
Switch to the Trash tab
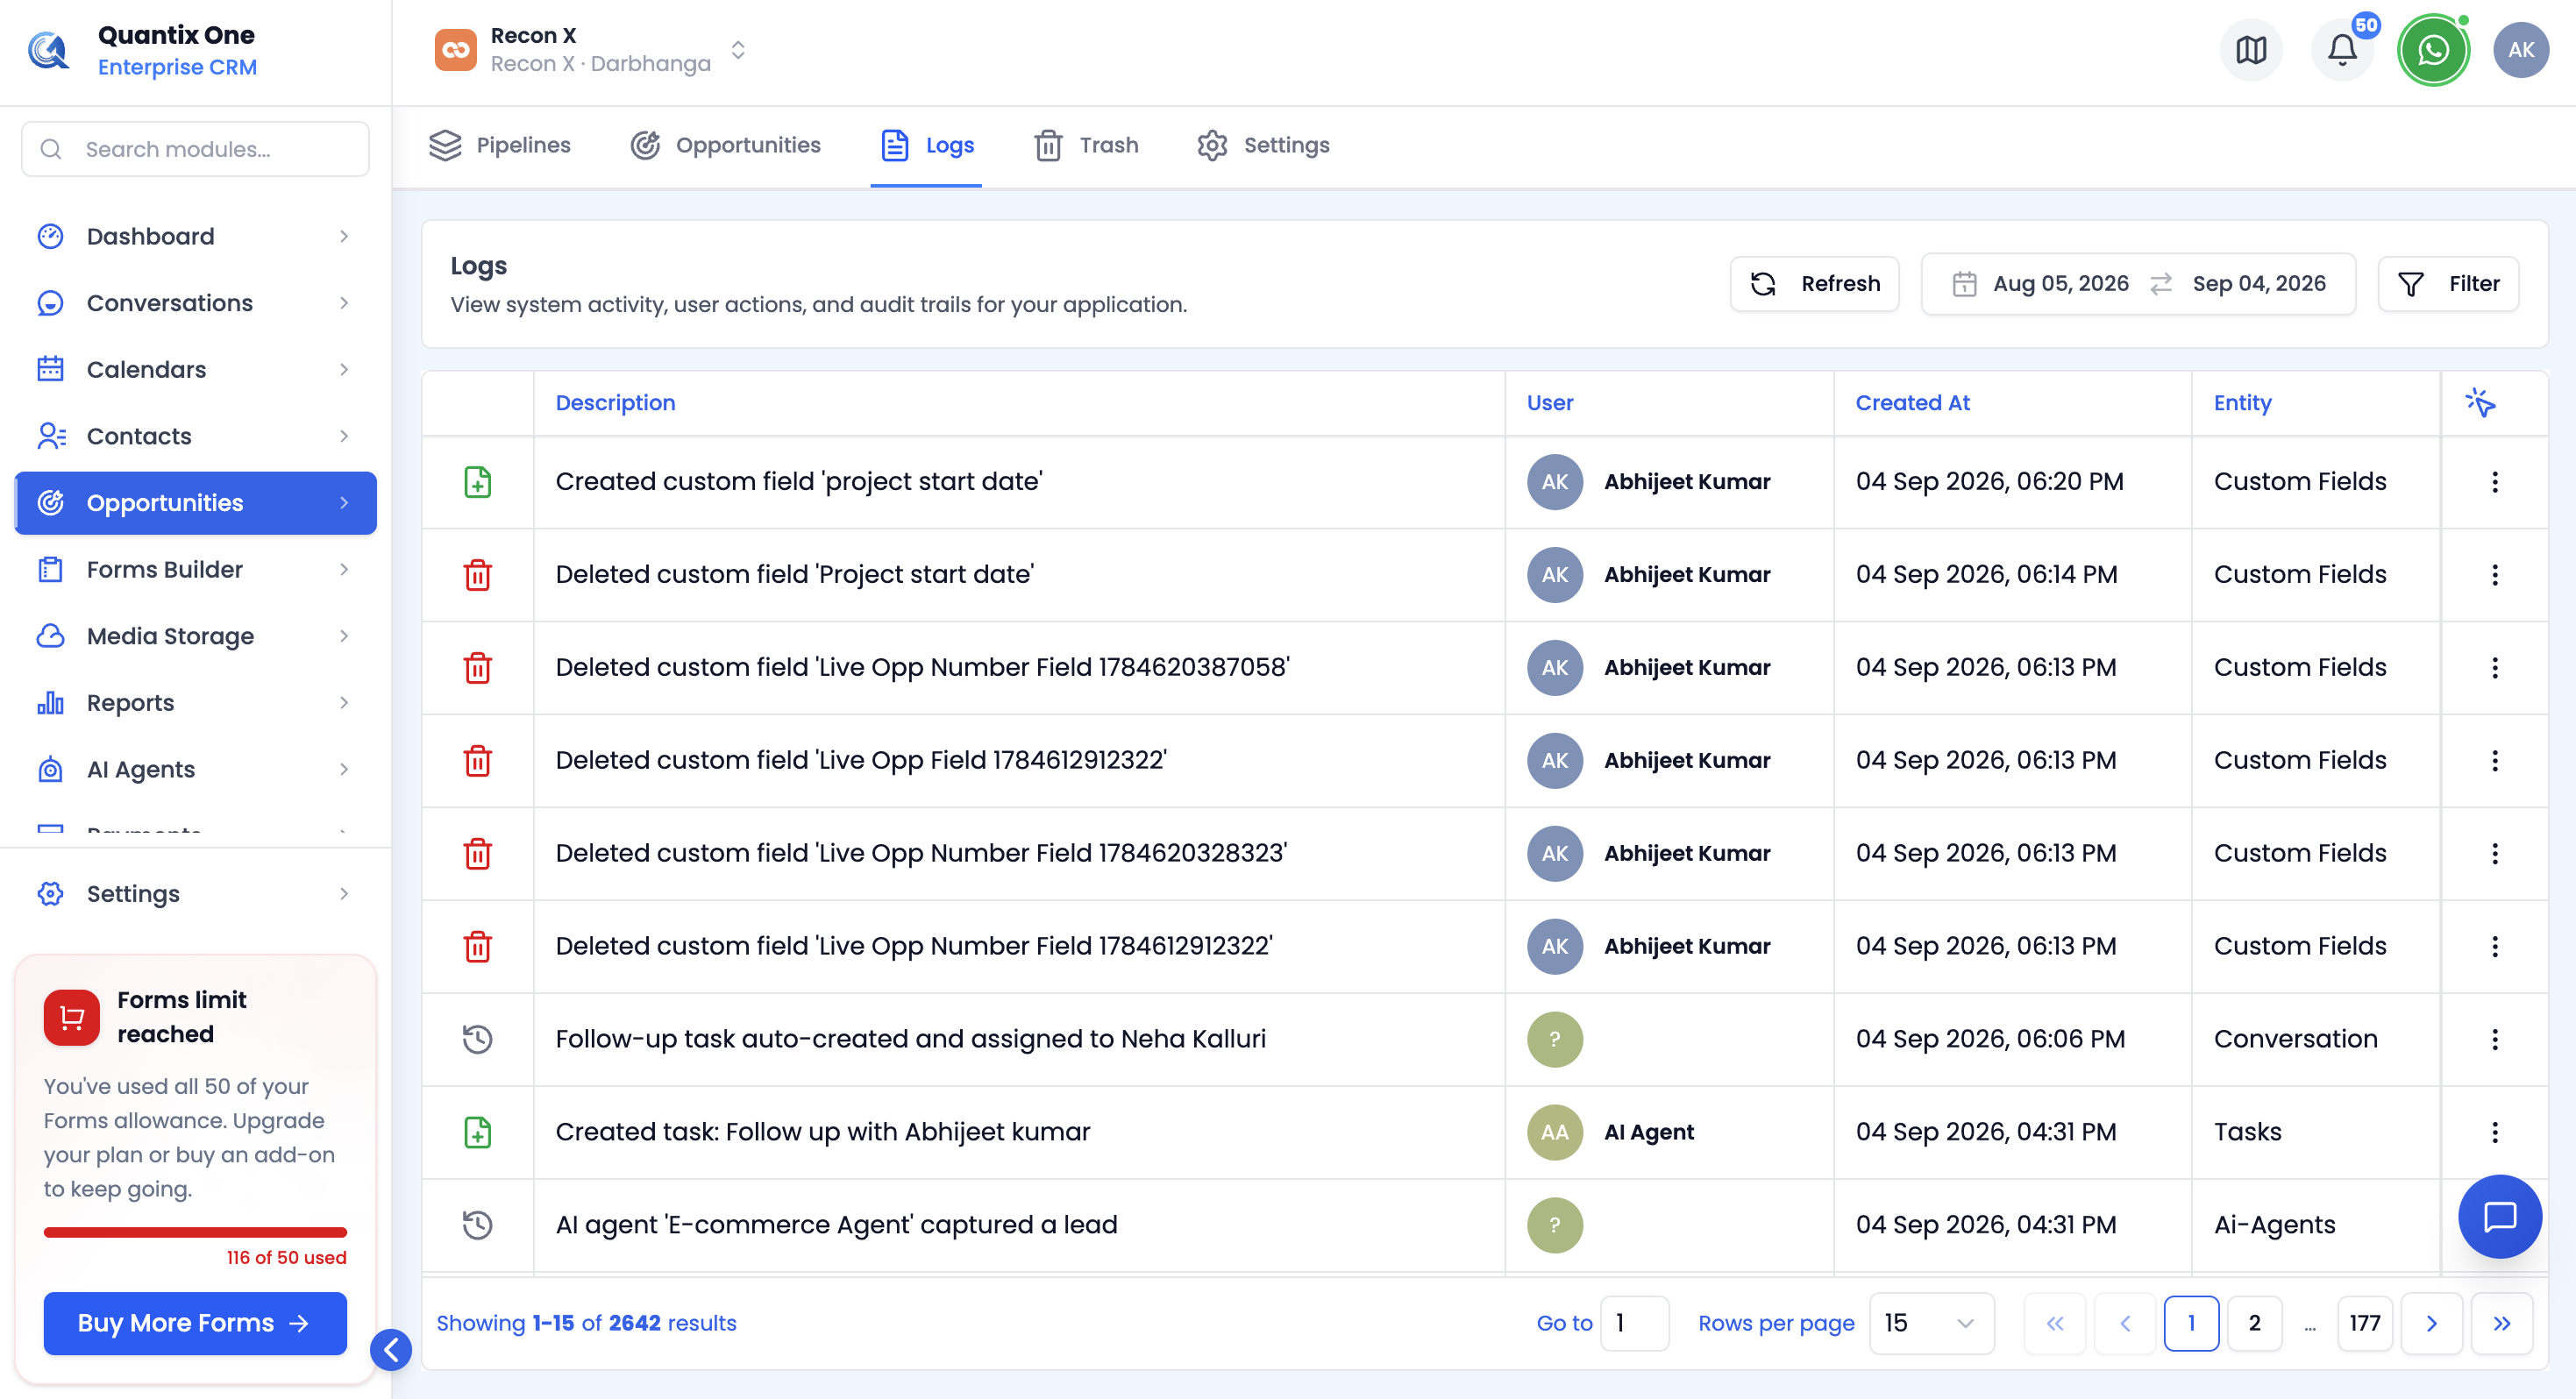tap(1086, 146)
